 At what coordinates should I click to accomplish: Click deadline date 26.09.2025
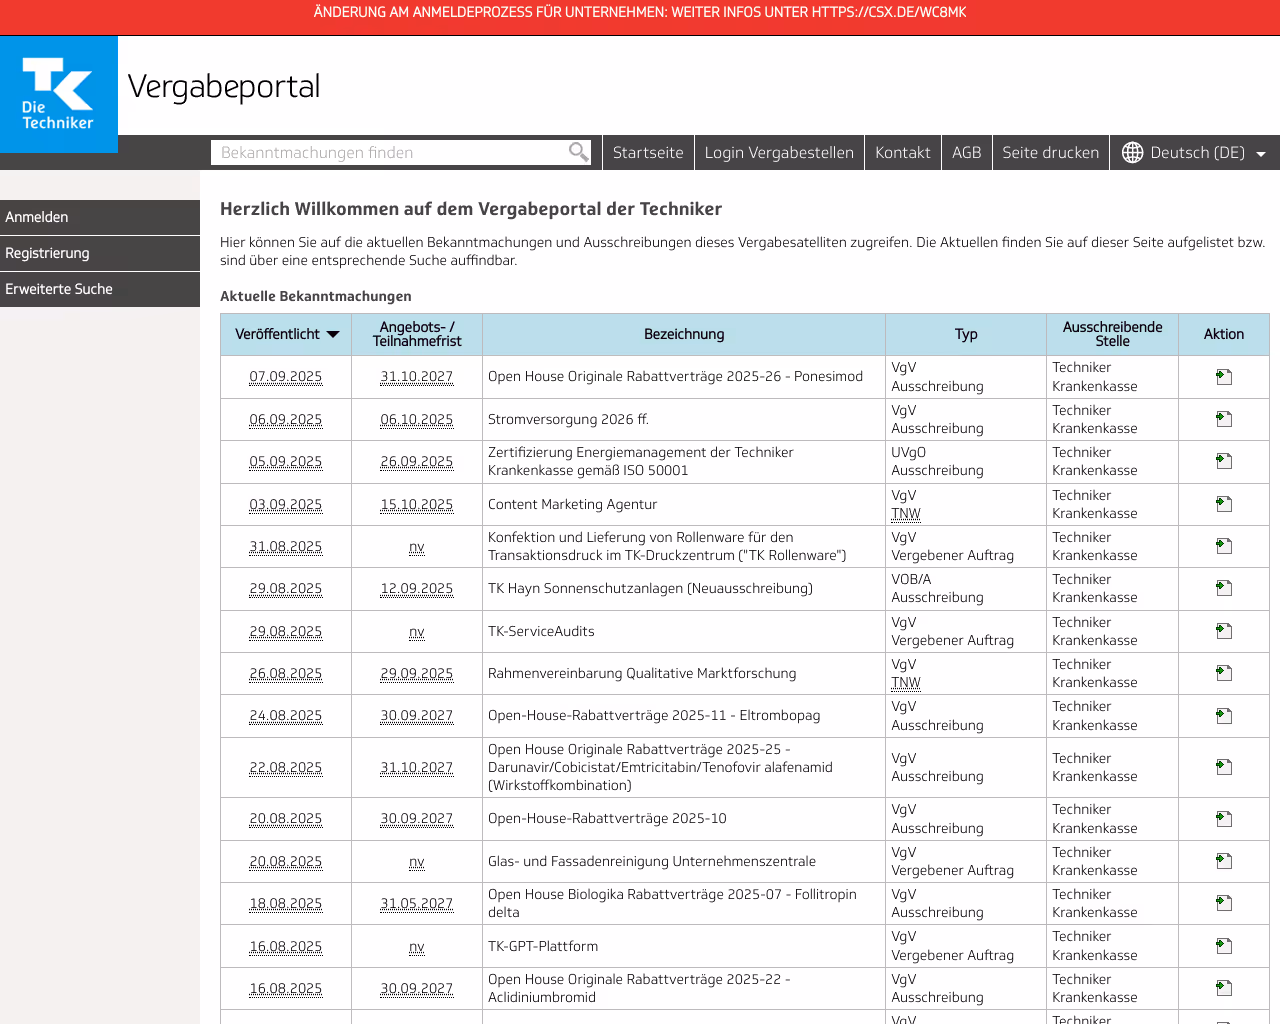(417, 462)
